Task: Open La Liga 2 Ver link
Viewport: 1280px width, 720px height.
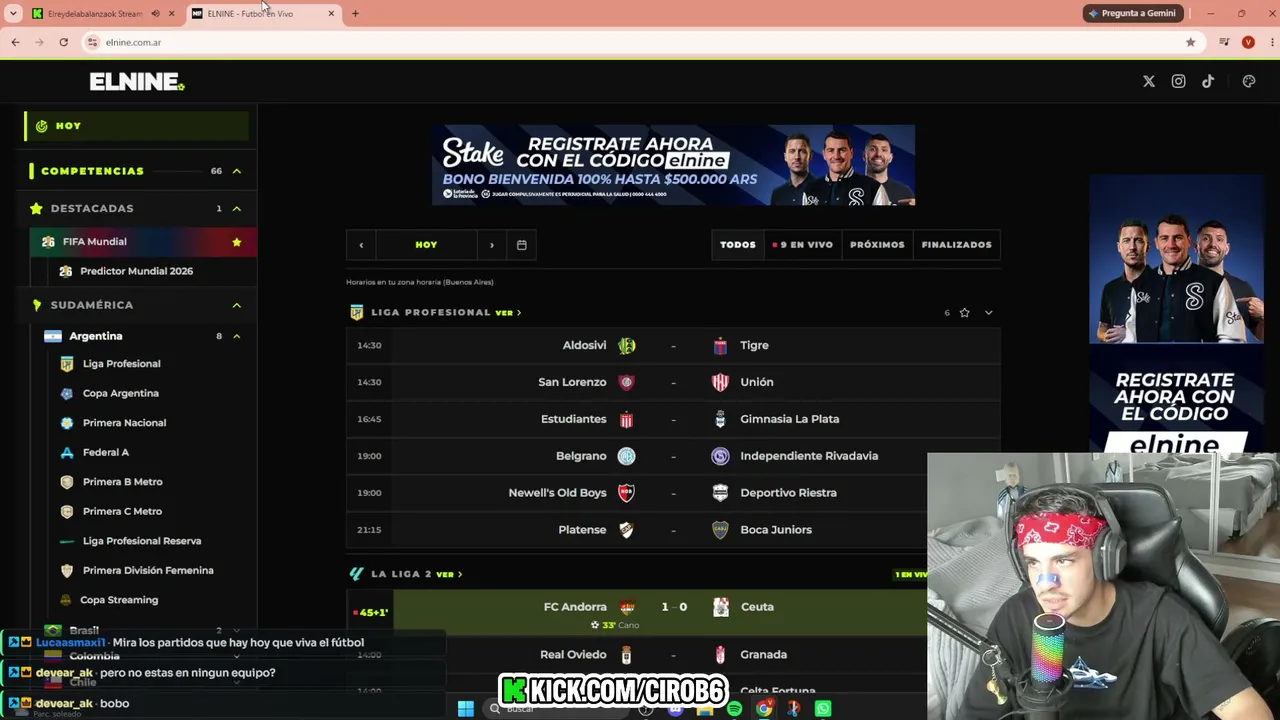Action: pos(449,575)
